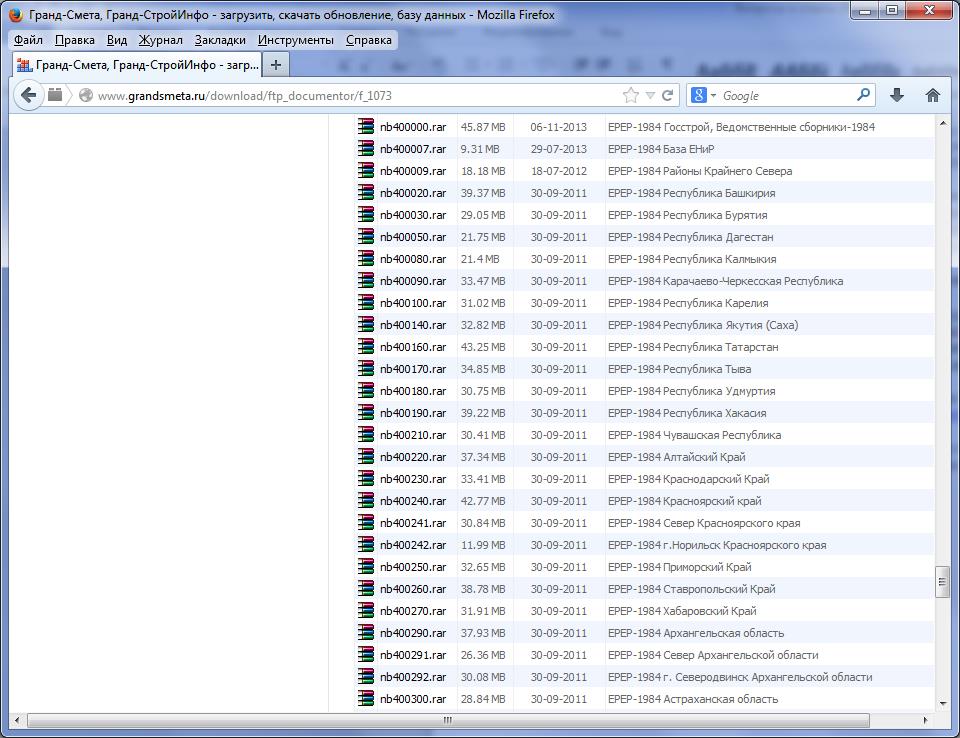Select size 30.08 MB of nb400292.rar
This screenshot has height=738, width=960.
483,677
